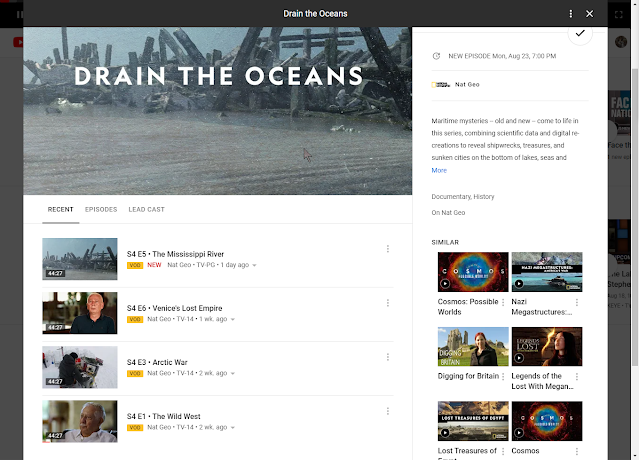639x460 pixels.
Task: Play The Mississippi River episode thumbnail
Action: 80,259
